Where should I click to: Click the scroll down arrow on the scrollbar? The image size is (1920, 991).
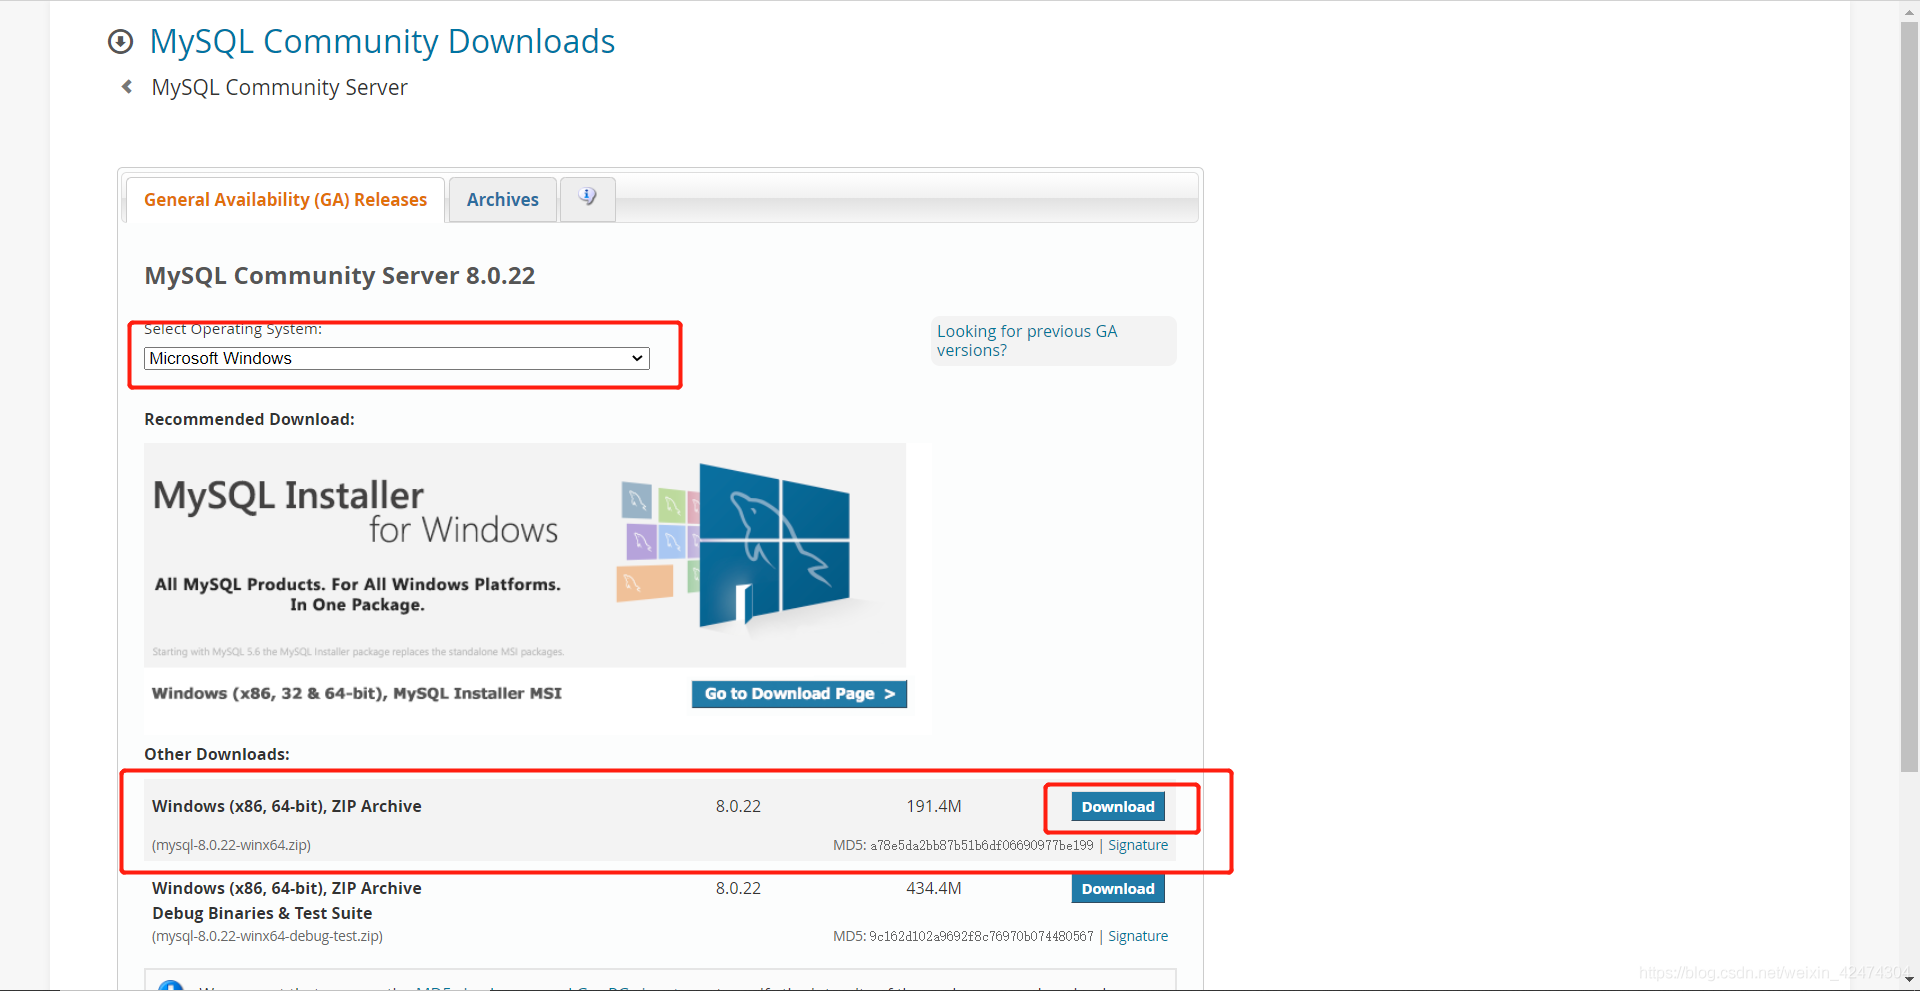(x=1909, y=979)
